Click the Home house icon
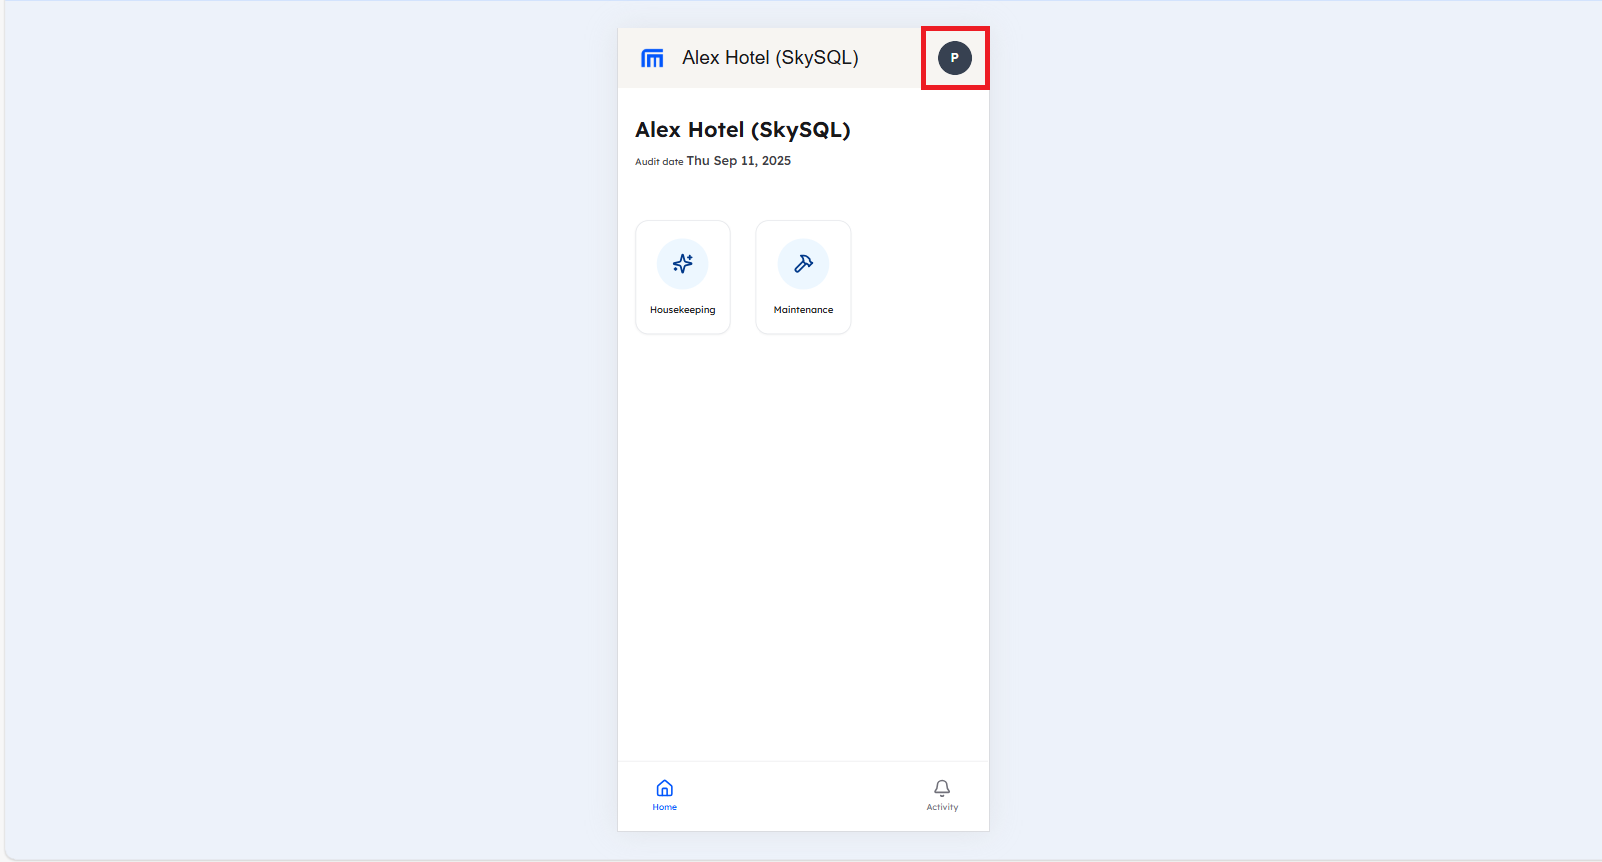1602x862 pixels. coord(665,788)
